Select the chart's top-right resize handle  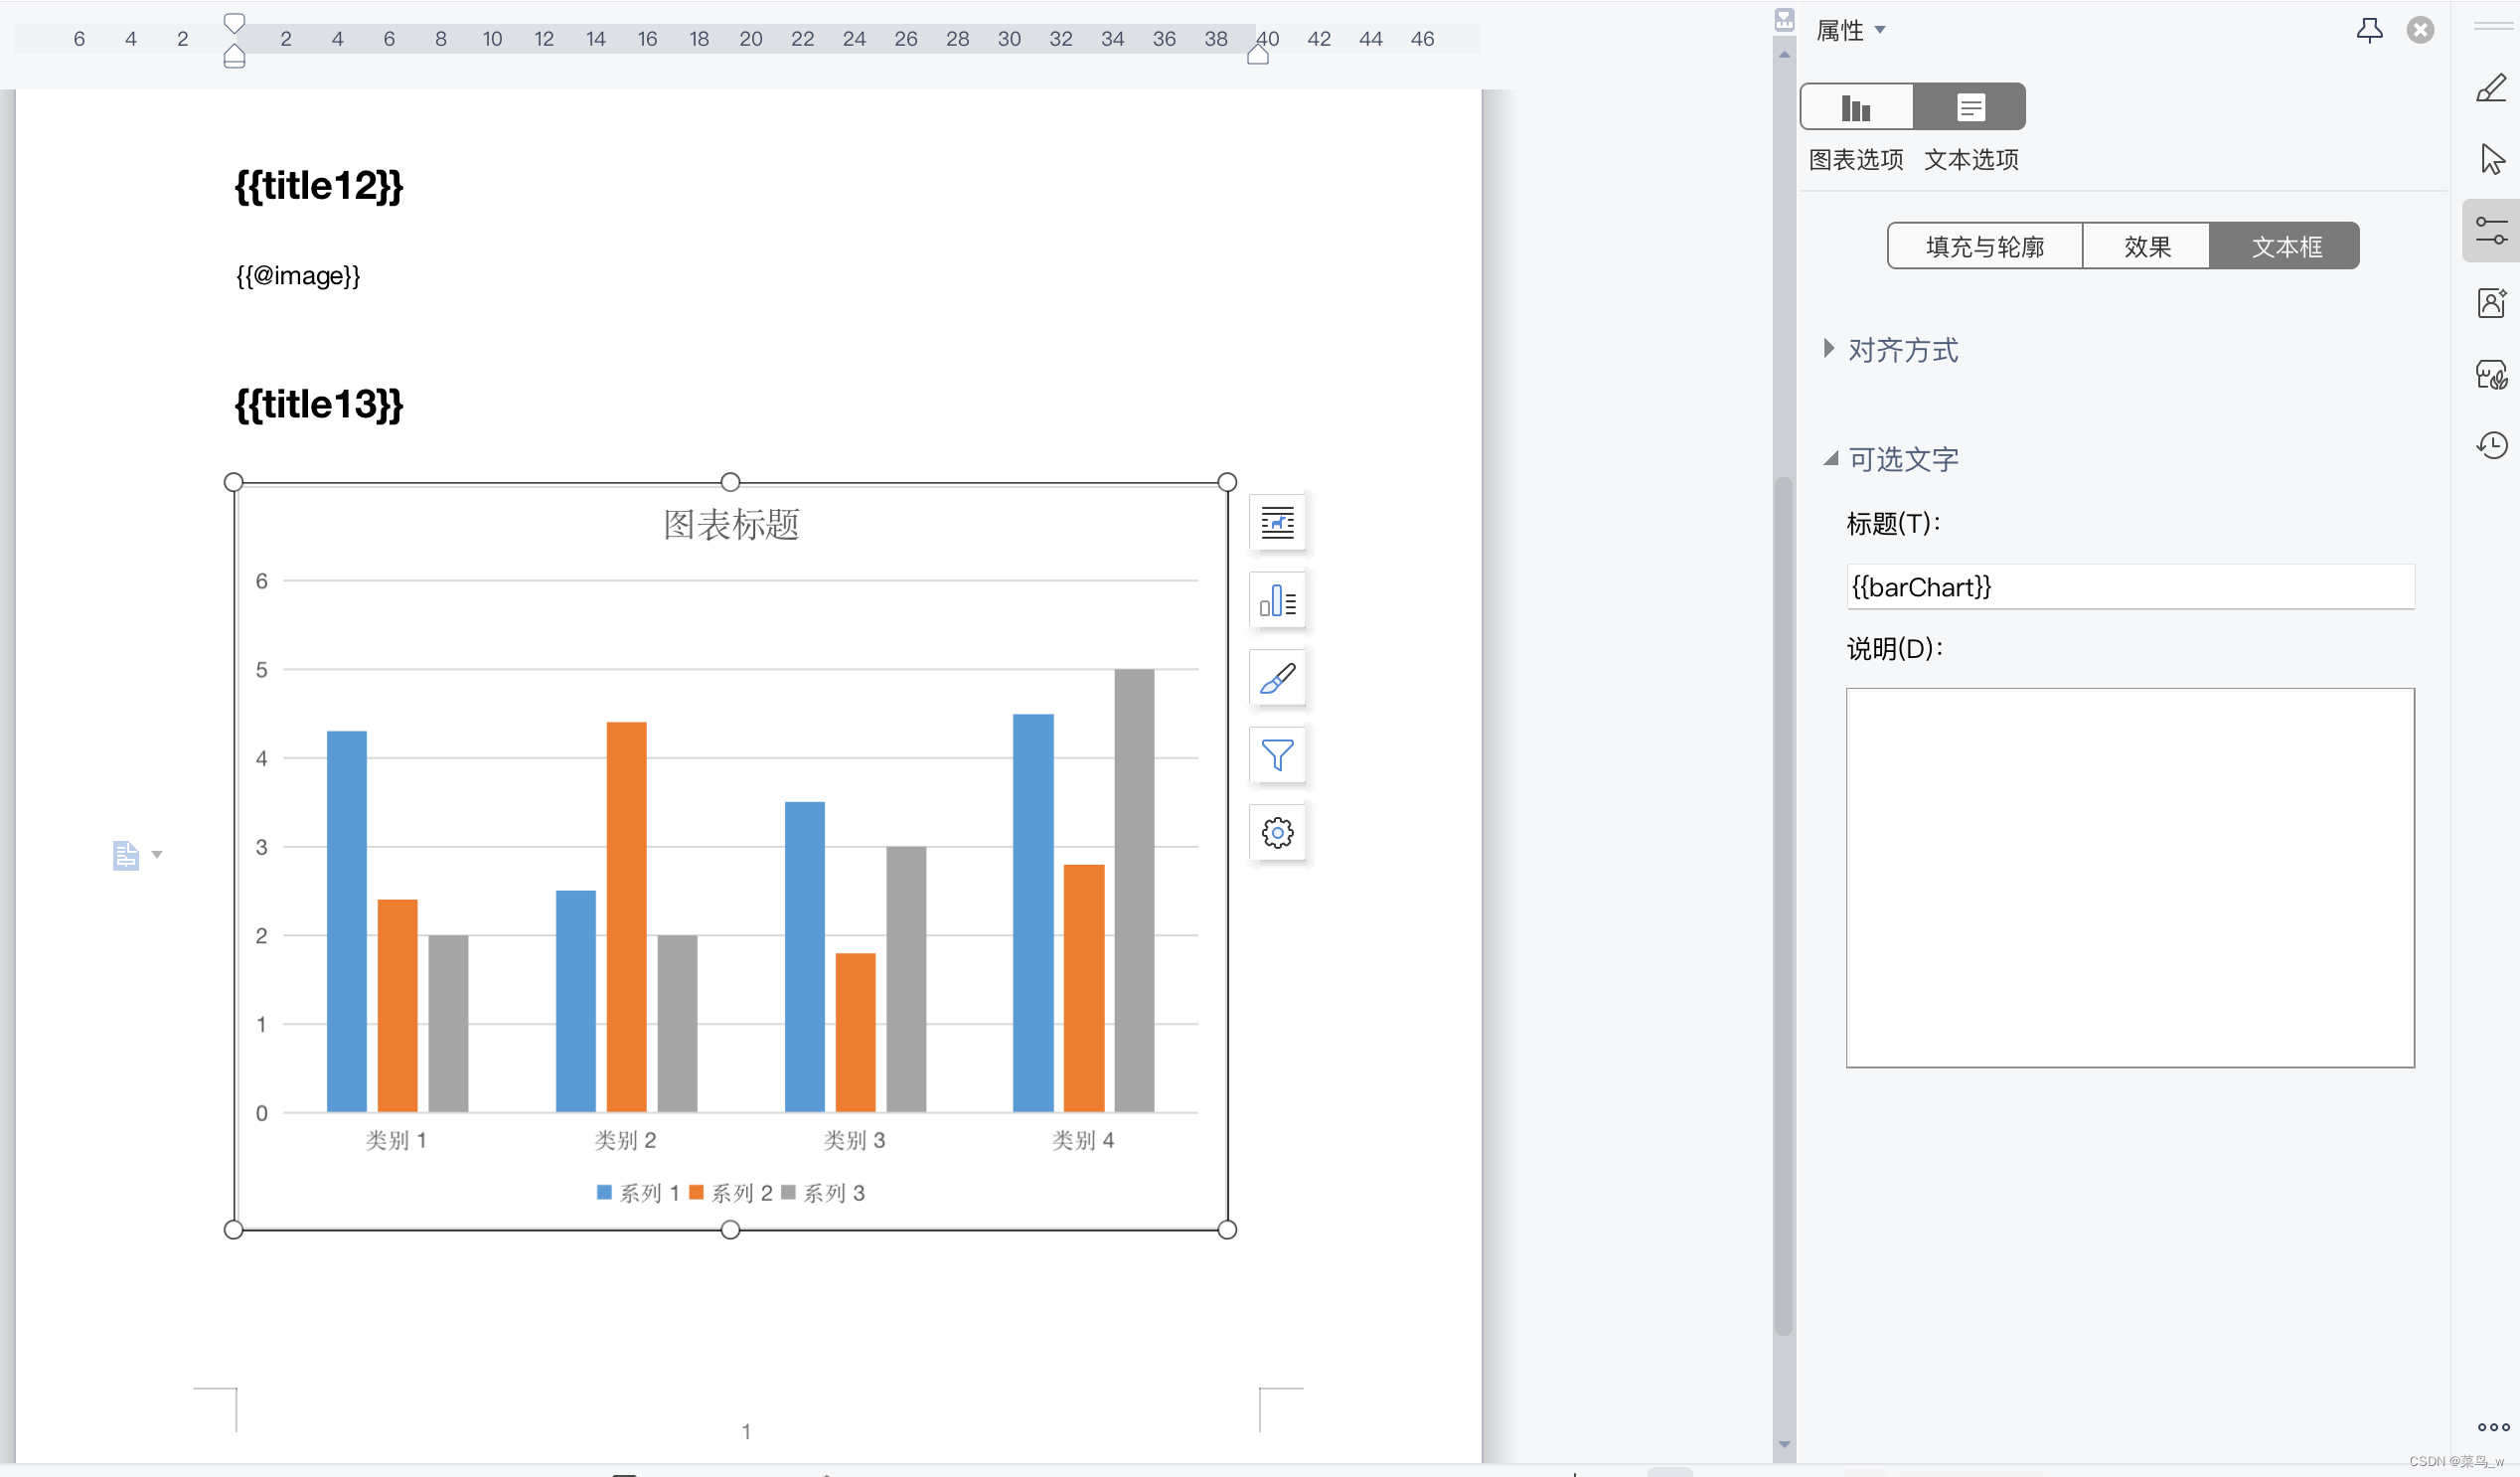pos(1227,482)
